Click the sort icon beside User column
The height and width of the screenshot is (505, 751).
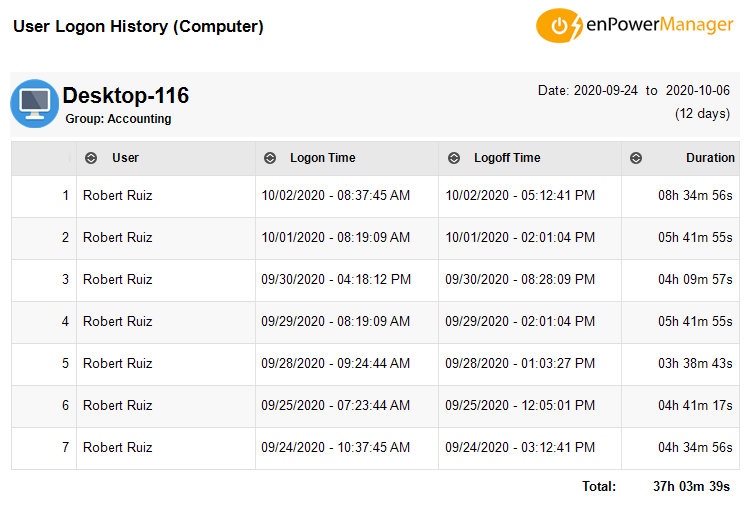(x=91, y=158)
